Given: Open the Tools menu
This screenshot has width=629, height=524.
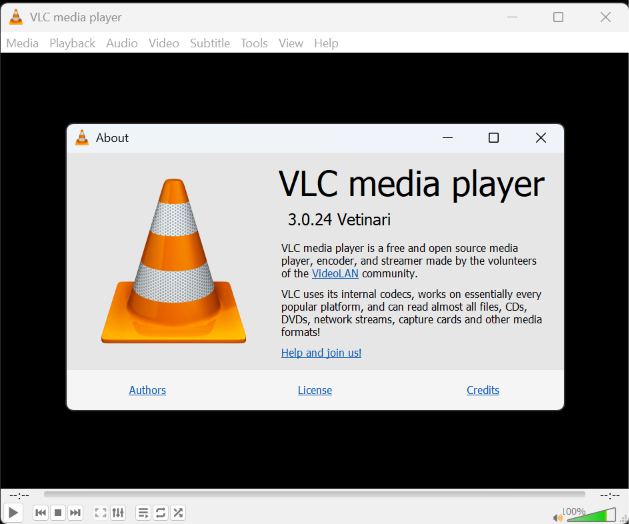Looking at the screenshot, I should click(x=254, y=43).
